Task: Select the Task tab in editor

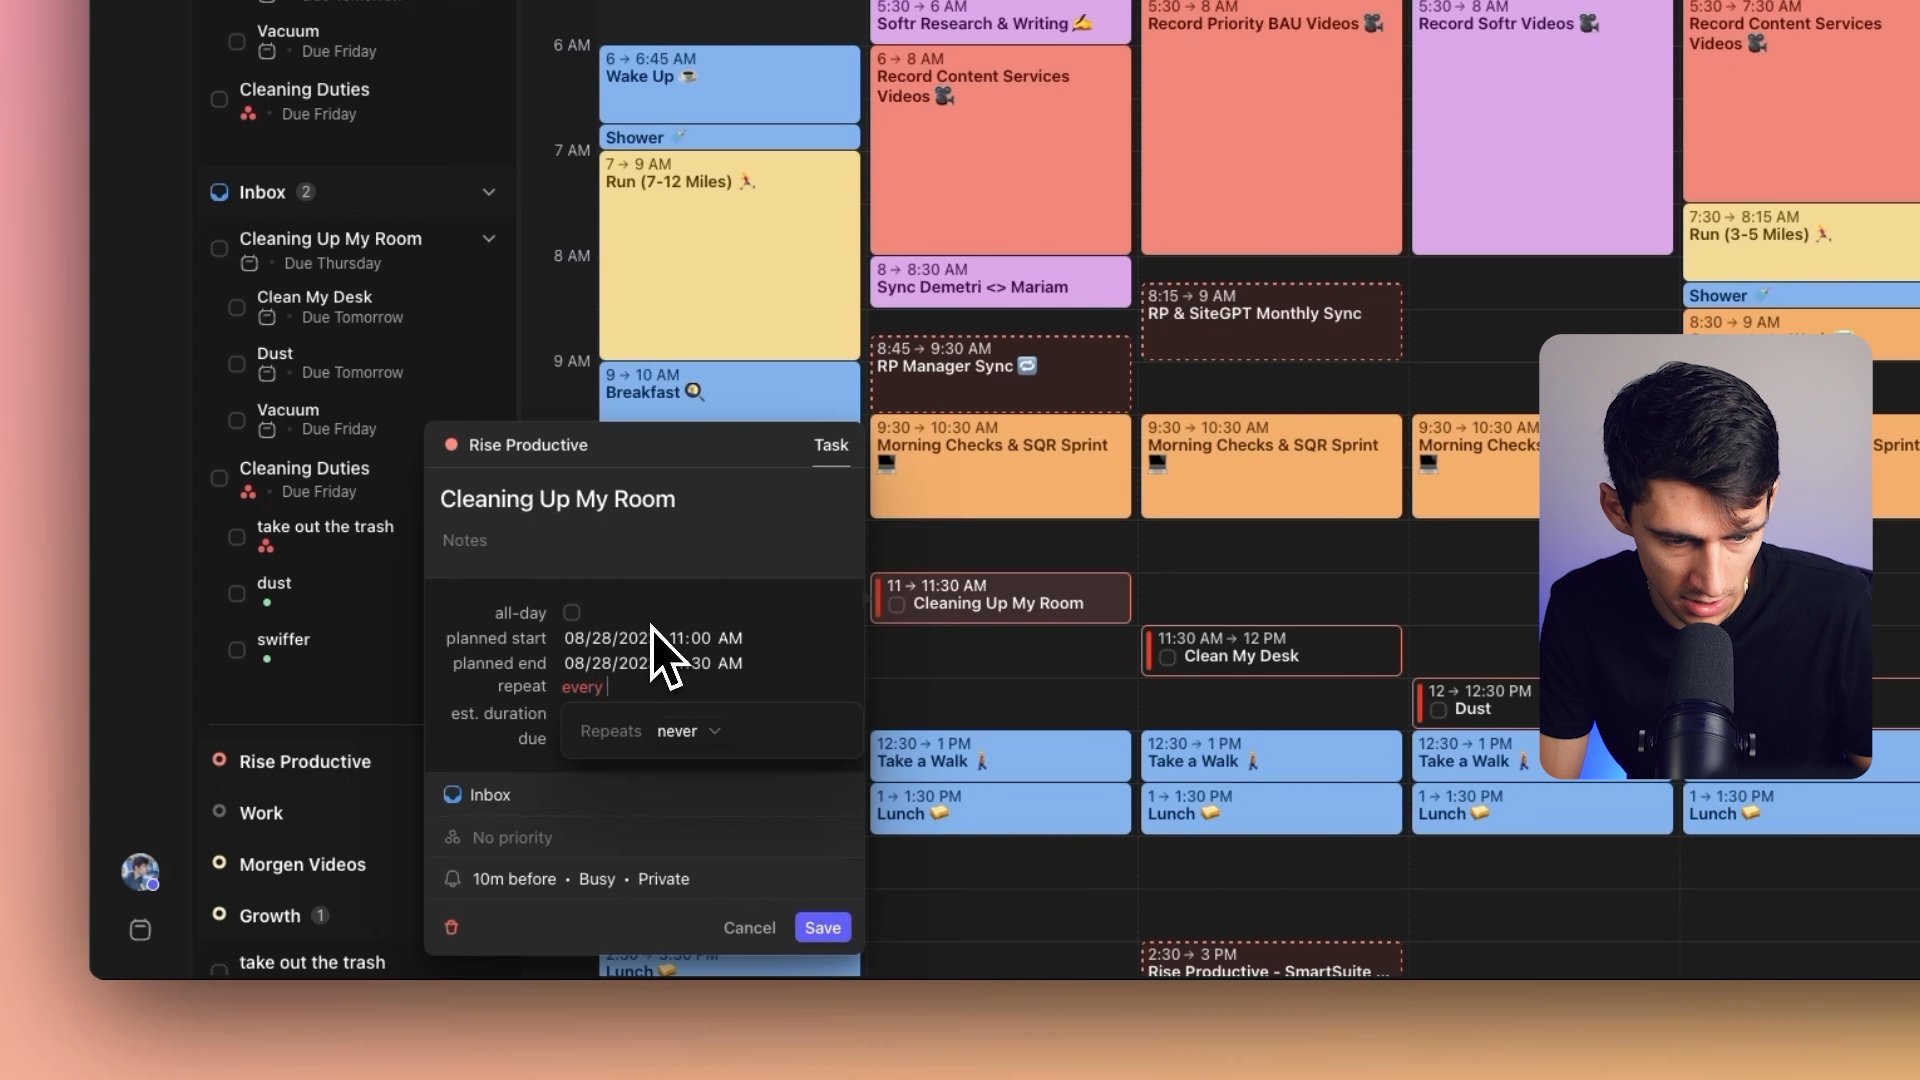Action: [x=830, y=445]
